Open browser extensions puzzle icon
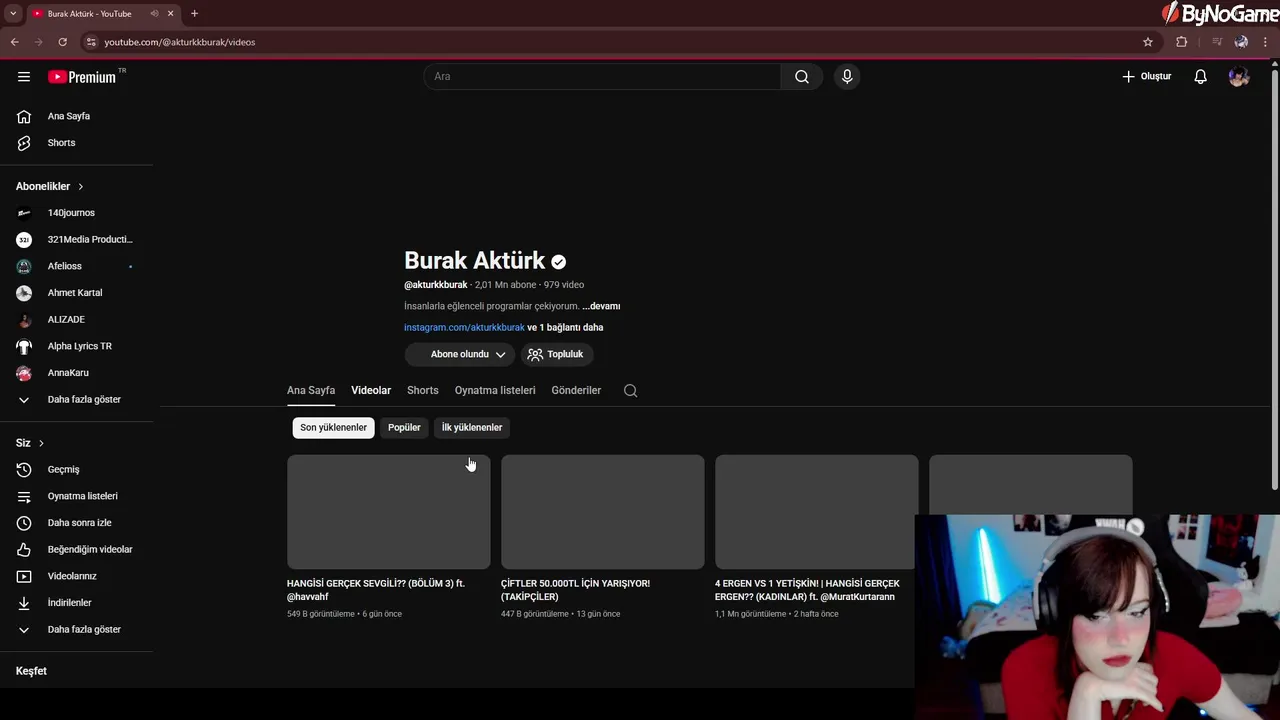 pos(1182,42)
